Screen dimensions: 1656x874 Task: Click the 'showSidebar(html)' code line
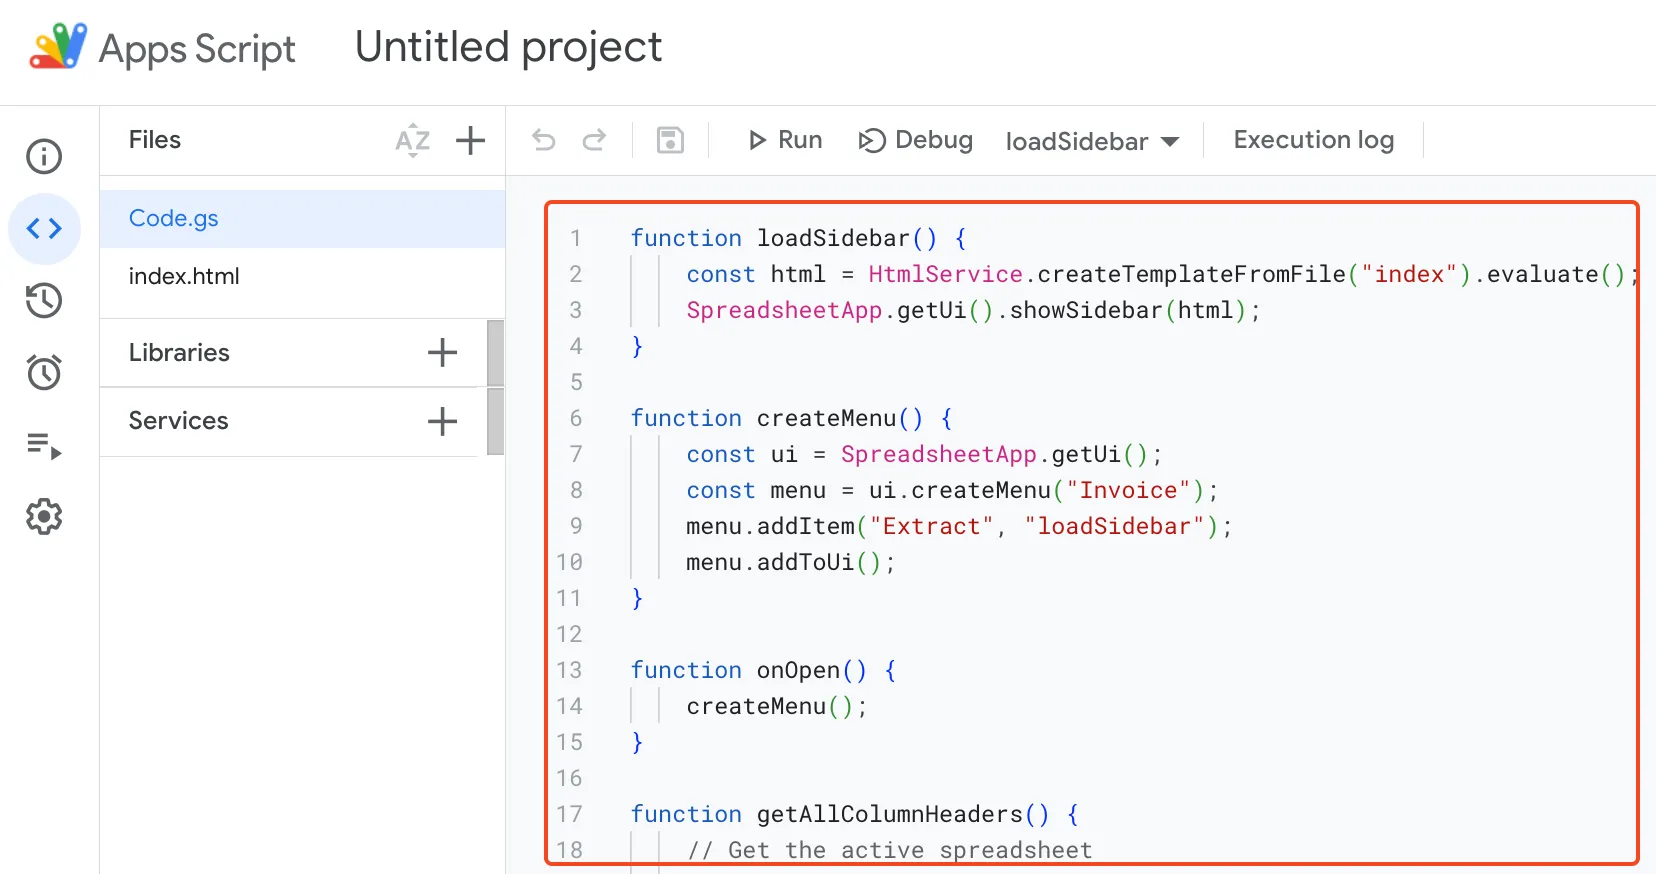pyautogui.click(x=973, y=310)
